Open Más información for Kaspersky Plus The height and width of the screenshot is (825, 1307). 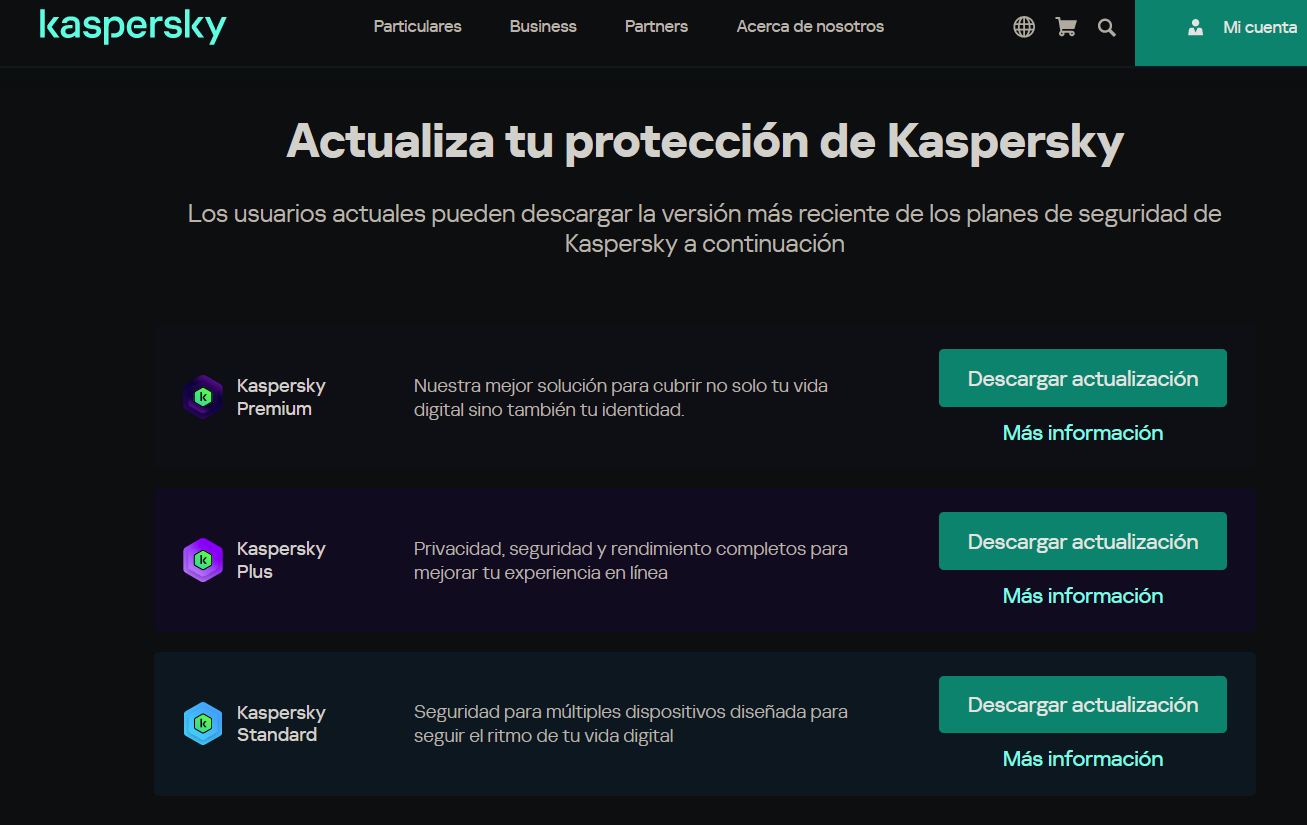tap(1083, 596)
